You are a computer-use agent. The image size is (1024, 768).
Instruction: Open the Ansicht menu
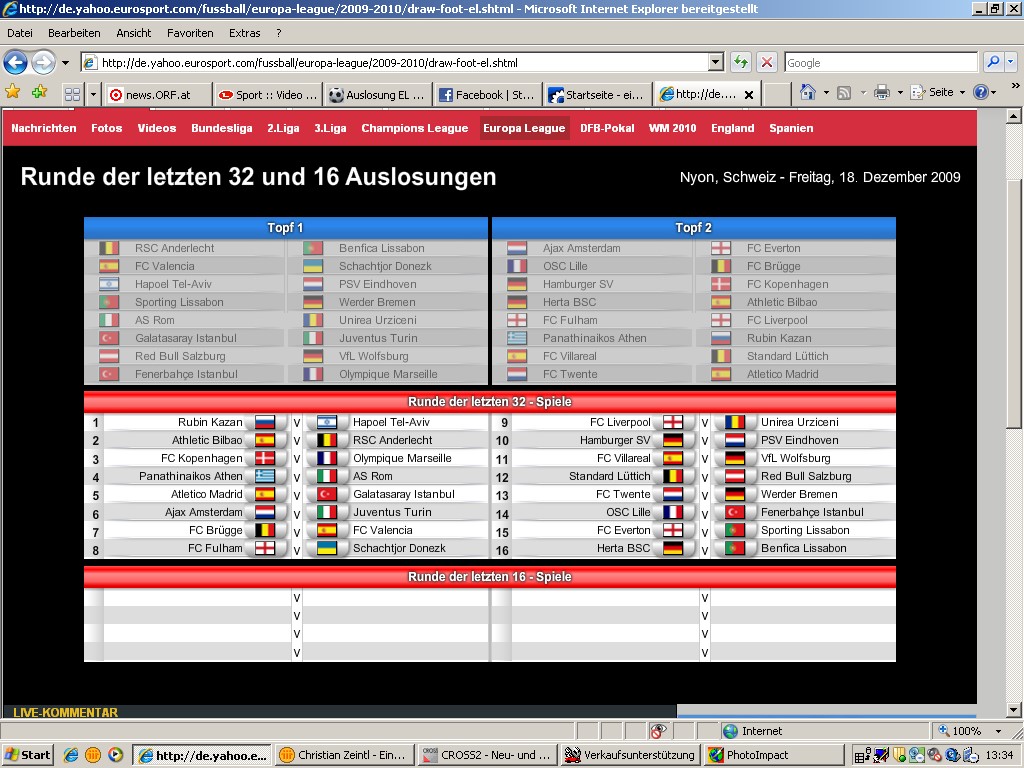[x=134, y=33]
